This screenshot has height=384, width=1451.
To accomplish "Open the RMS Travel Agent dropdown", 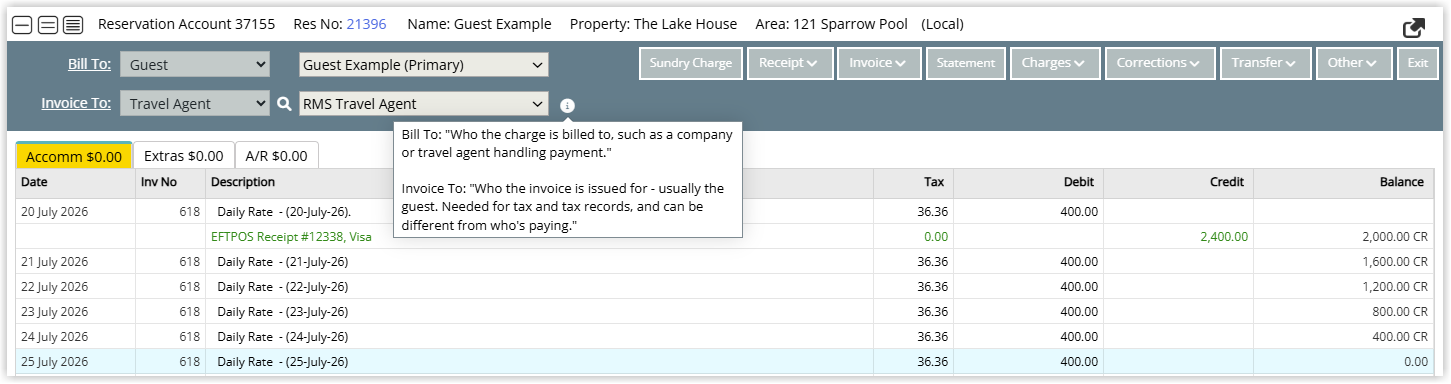I will (x=424, y=103).
